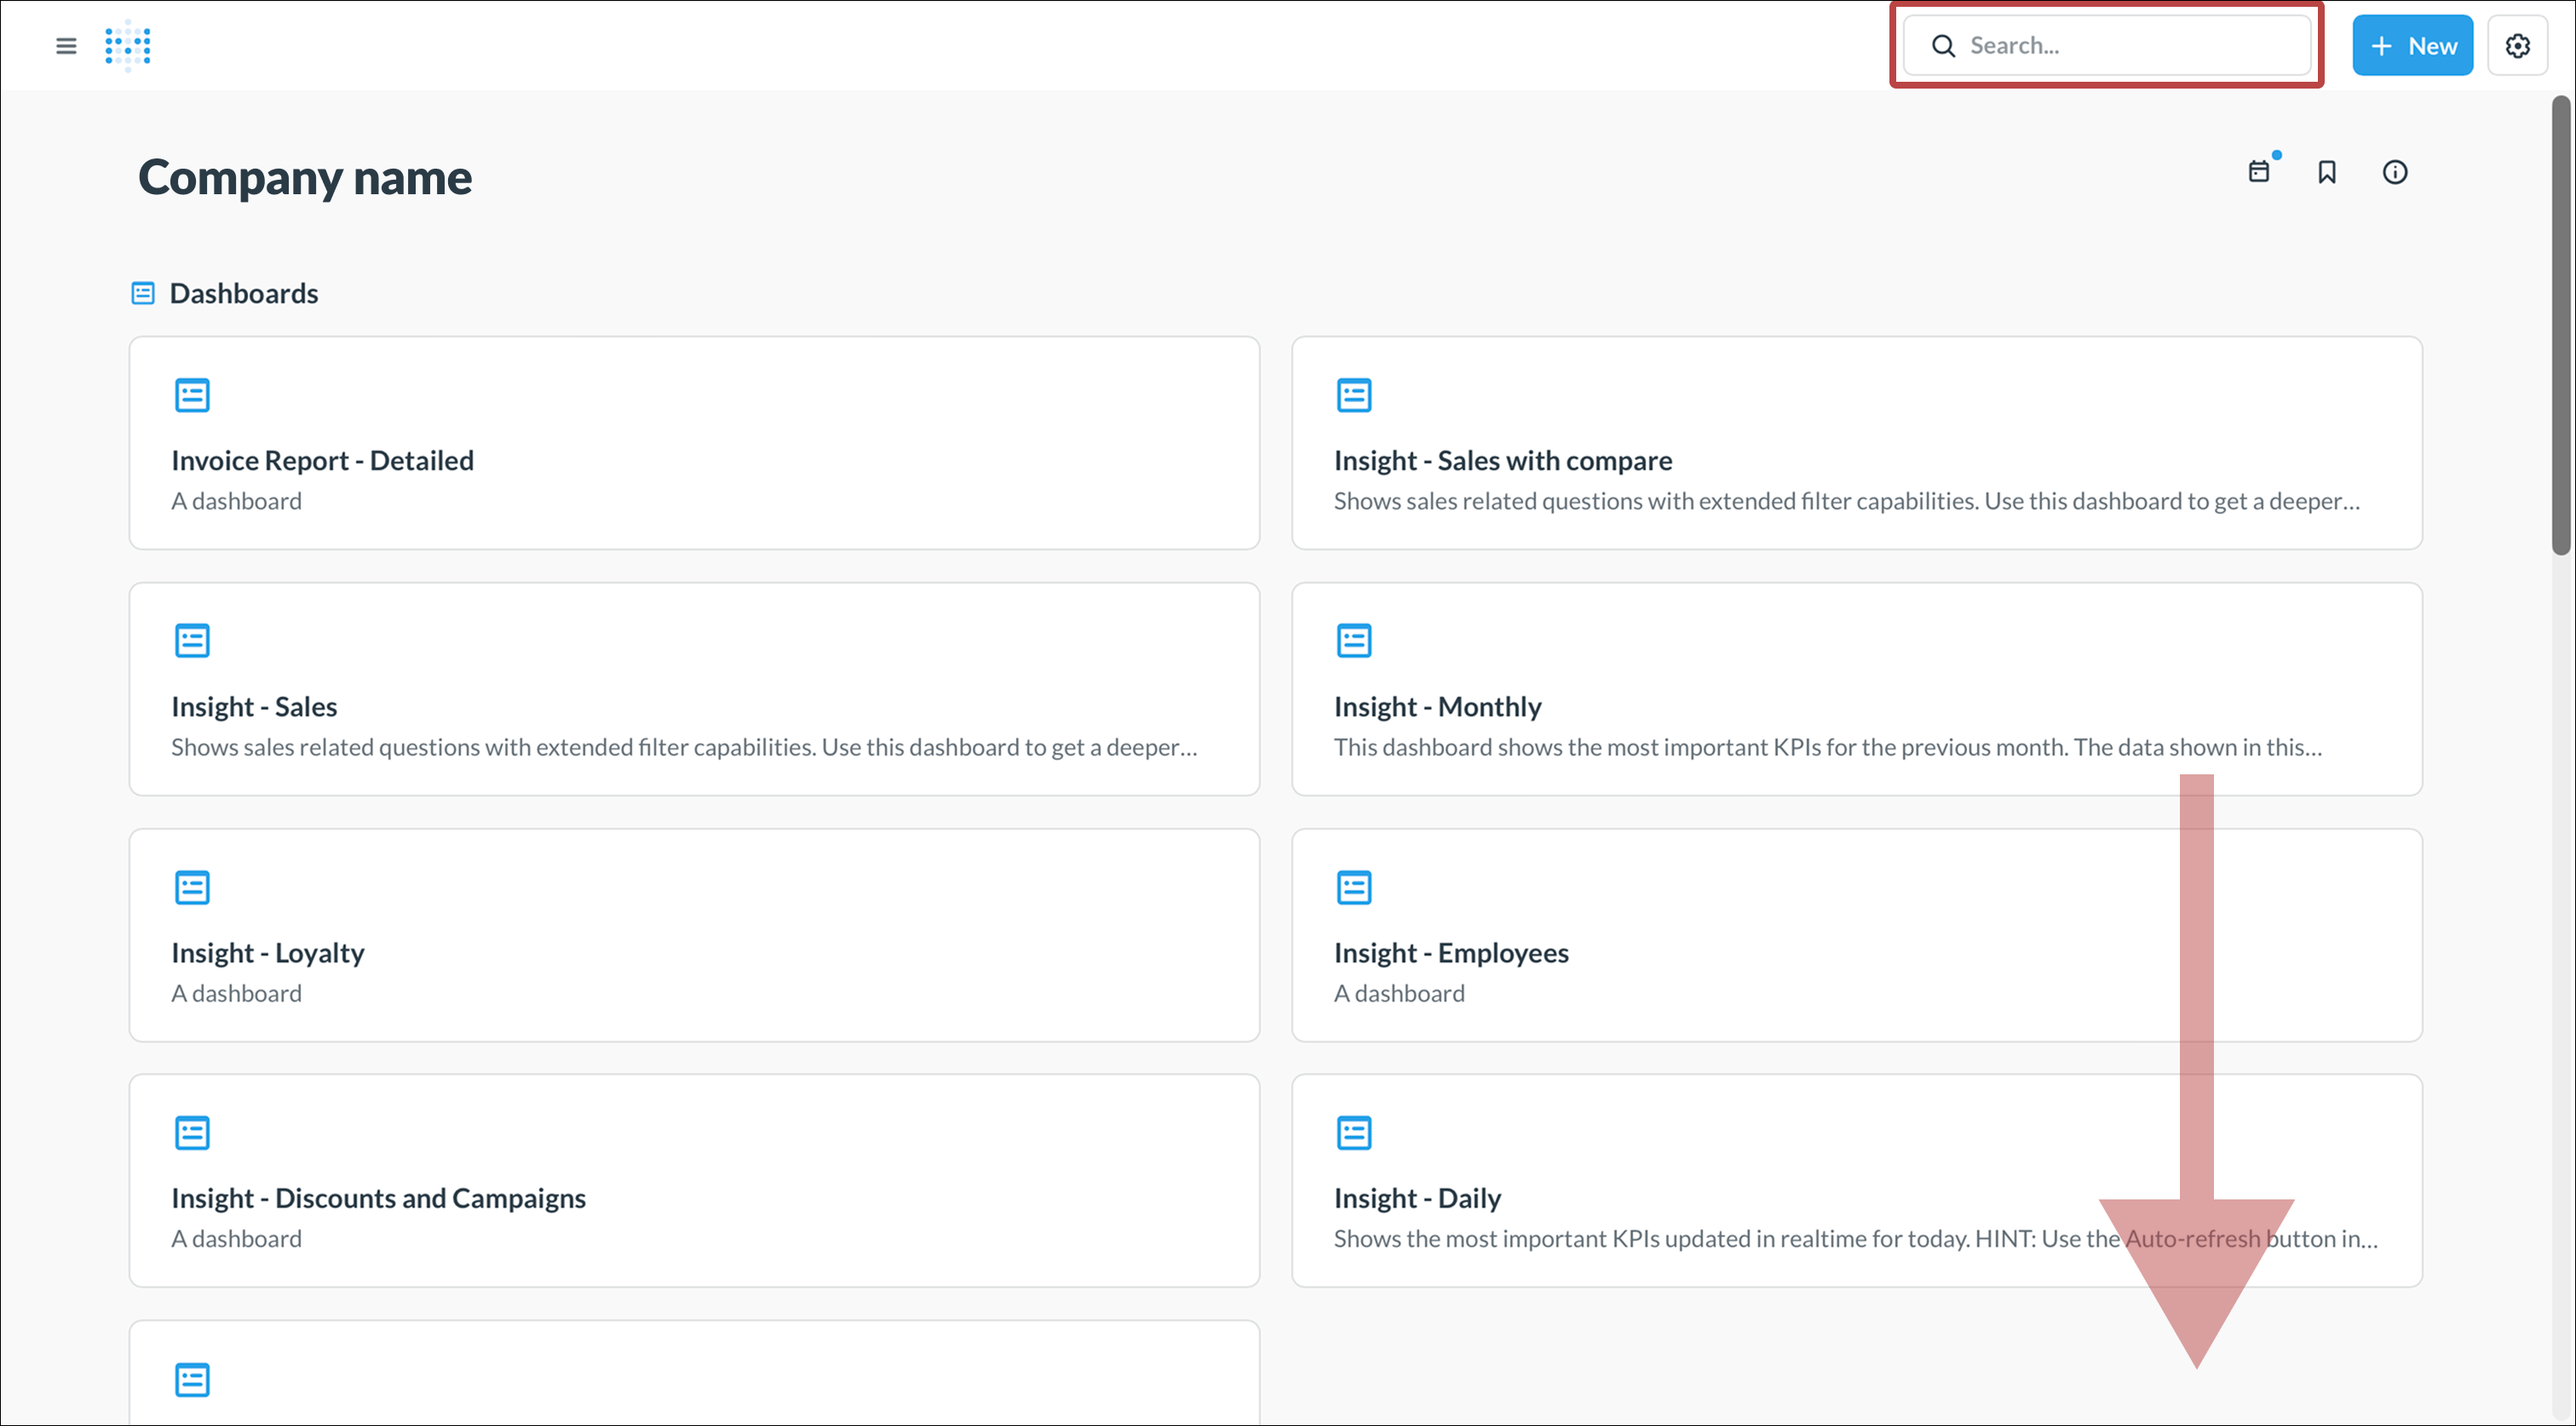Screen dimensions: 2576x1426
Task: Open the Insight - Sales dashboard card
Action: (254, 706)
